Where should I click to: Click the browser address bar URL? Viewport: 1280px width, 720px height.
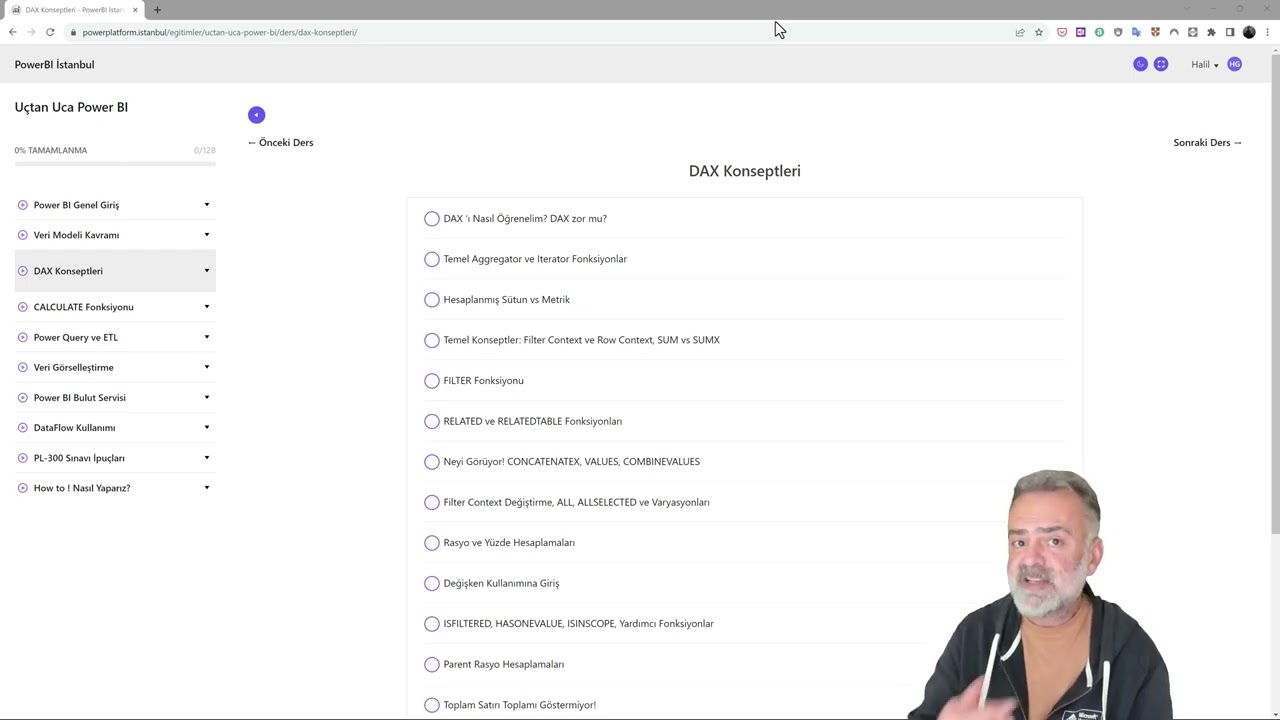220,32
